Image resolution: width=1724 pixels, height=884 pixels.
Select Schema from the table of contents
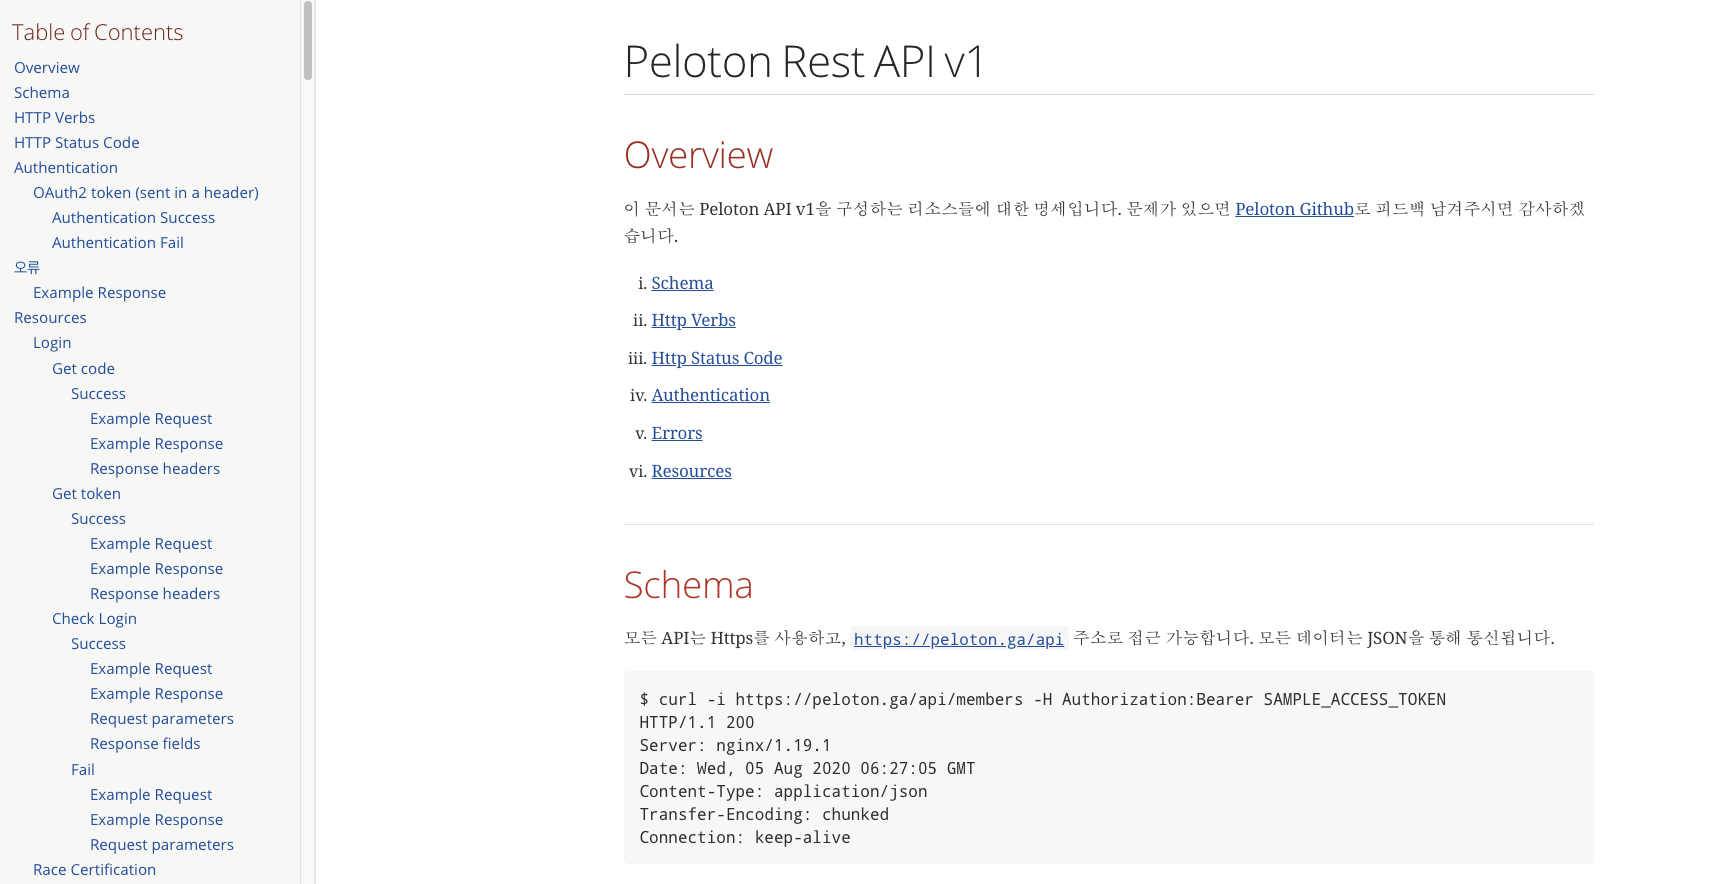pos(41,92)
